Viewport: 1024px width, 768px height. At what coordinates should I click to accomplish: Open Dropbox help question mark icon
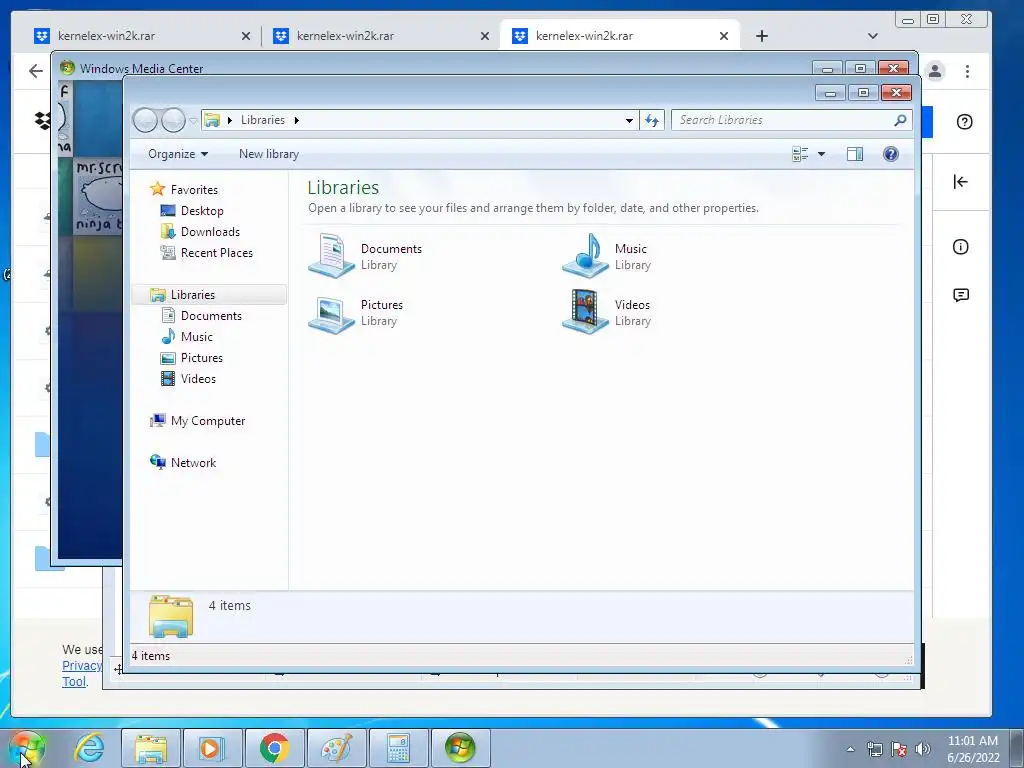click(x=965, y=122)
